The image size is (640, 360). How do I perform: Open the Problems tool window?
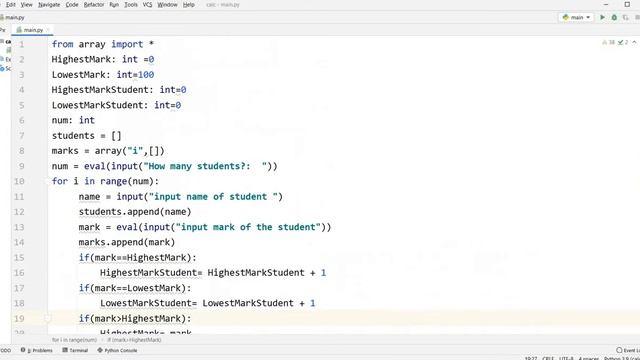point(37,350)
